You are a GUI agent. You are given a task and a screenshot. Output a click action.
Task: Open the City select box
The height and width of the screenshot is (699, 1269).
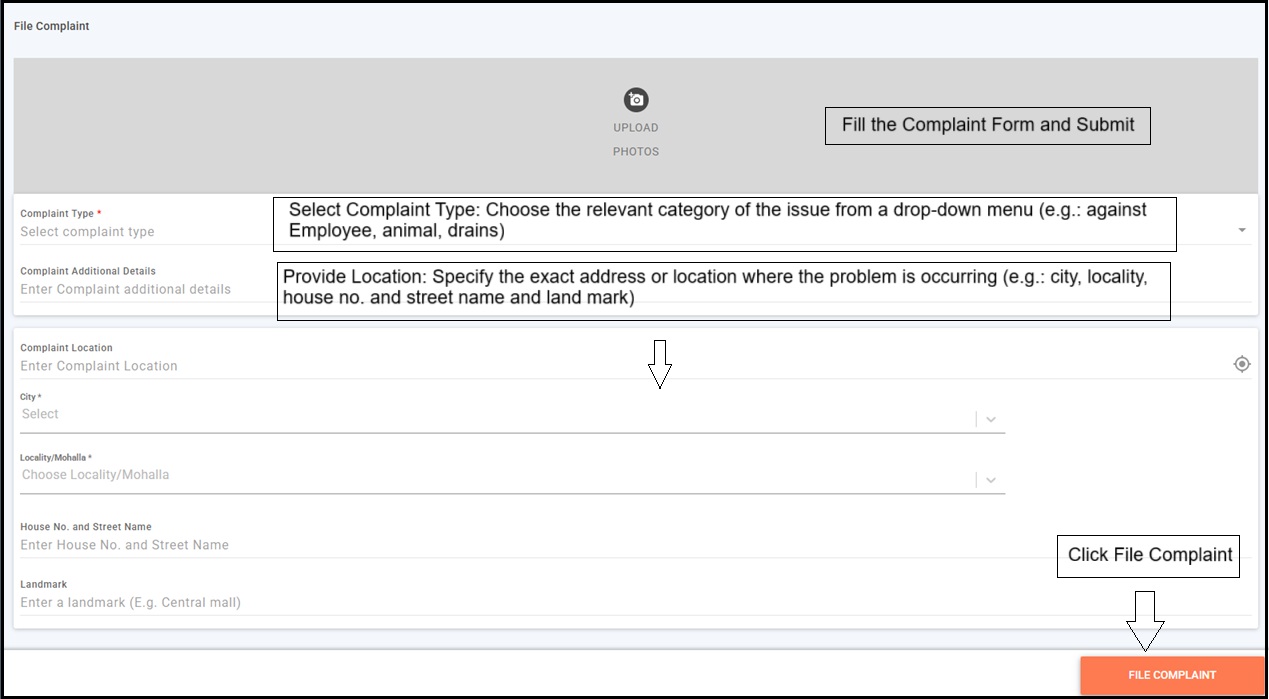click(x=490, y=415)
